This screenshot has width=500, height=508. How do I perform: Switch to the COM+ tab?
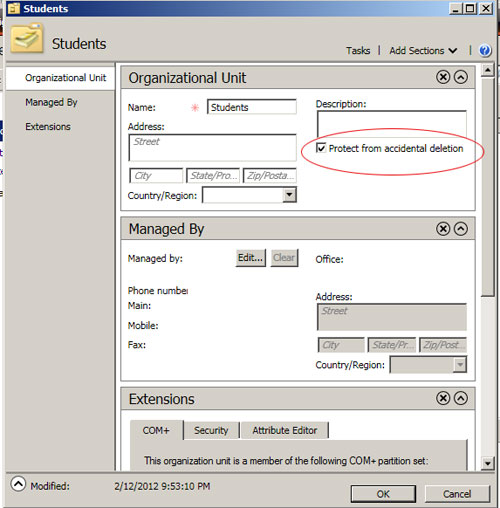coord(156,430)
